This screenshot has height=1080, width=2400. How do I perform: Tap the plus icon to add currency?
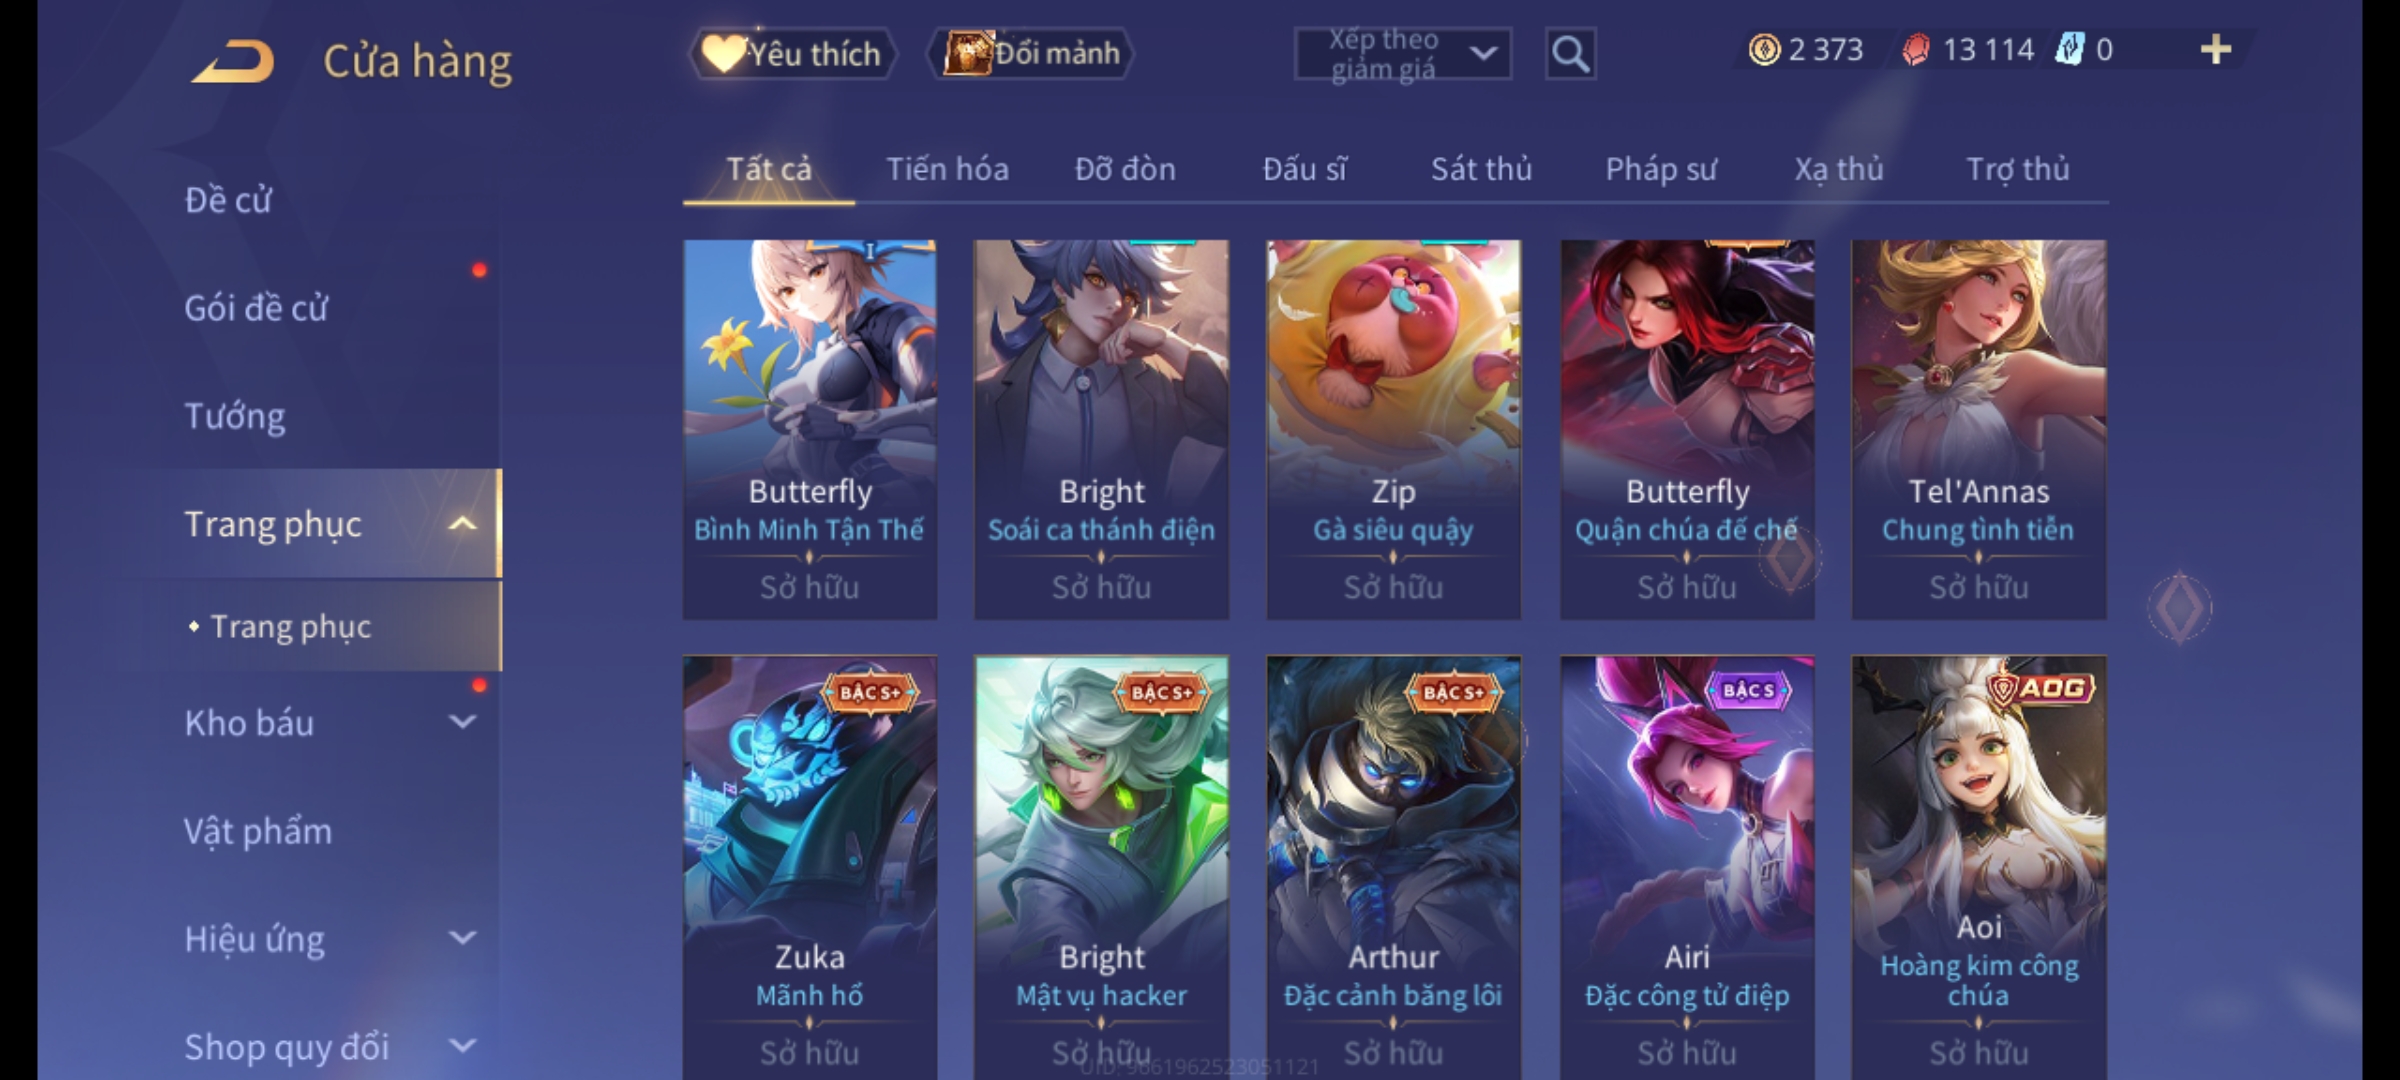[2216, 50]
